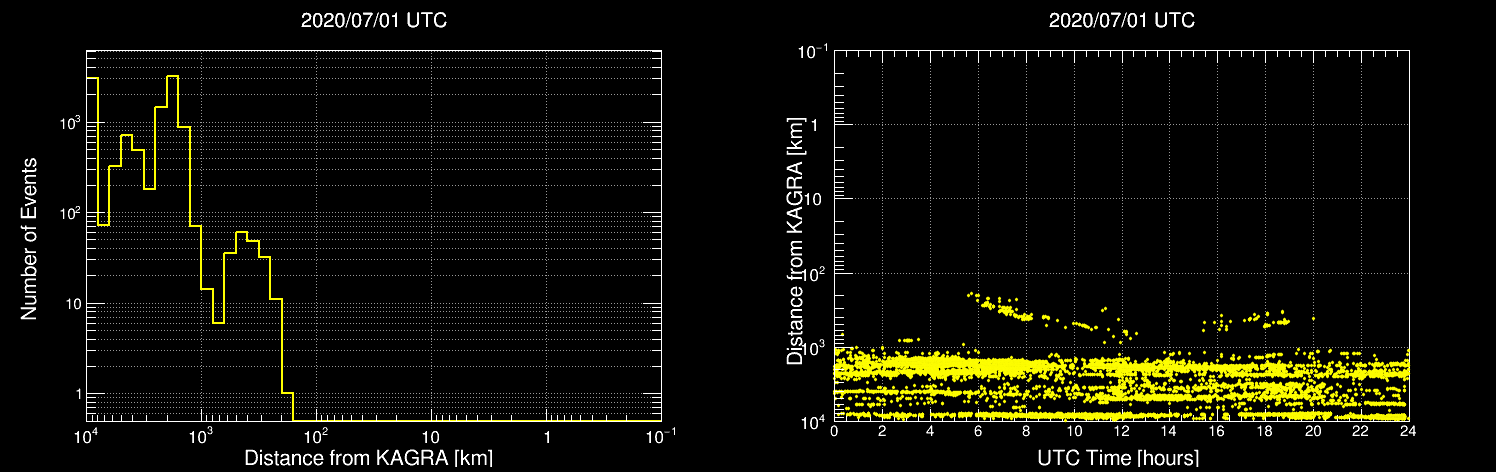Select the "Number of Events" y-axis label
The image size is (1496, 472).
pos(29,238)
